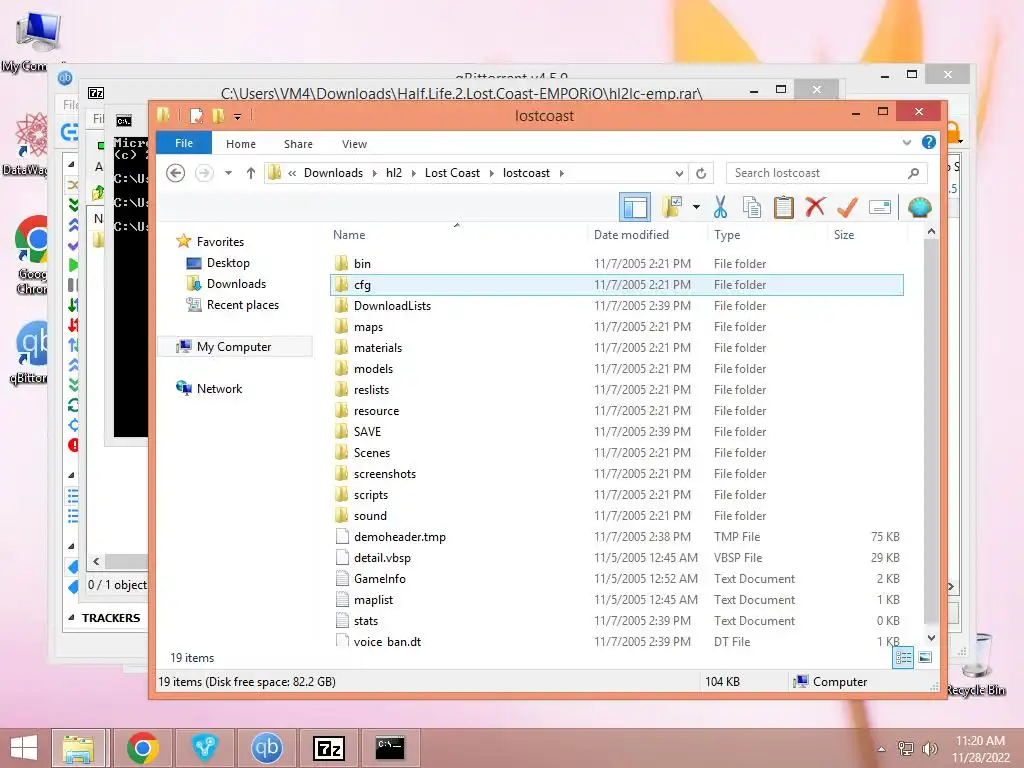Collapse TRACKERS section in qBittorrent sidebar
This screenshot has width=1024, height=768.
click(71, 618)
